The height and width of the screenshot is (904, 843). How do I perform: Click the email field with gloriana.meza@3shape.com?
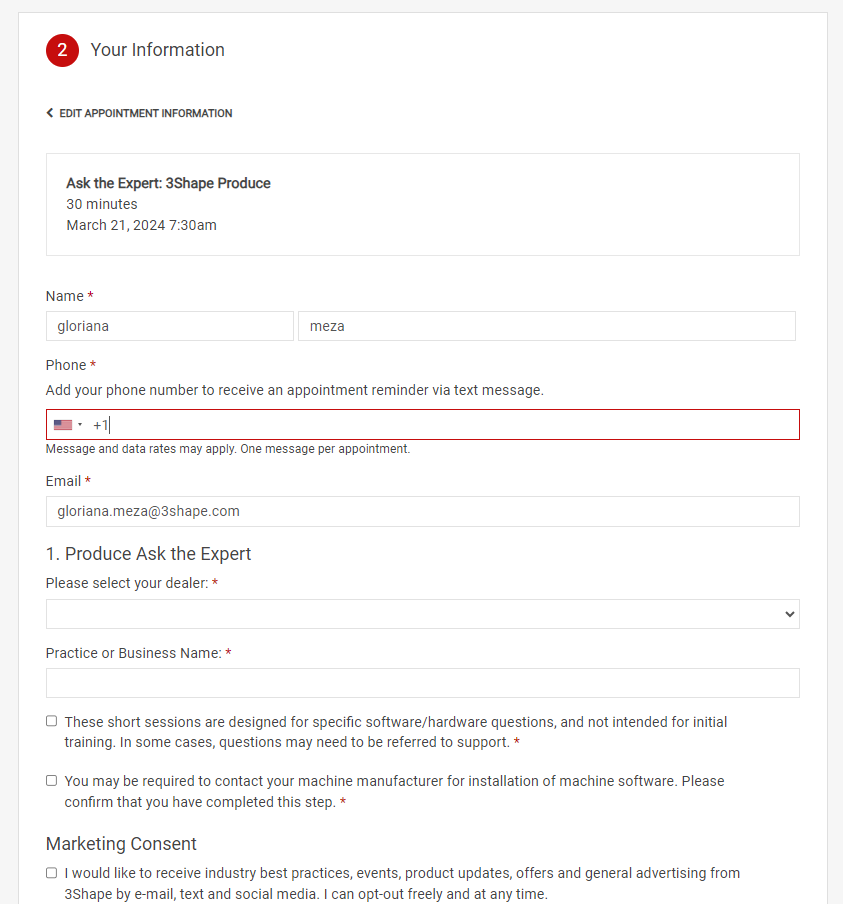pyautogui.click(x=422, y=511)
